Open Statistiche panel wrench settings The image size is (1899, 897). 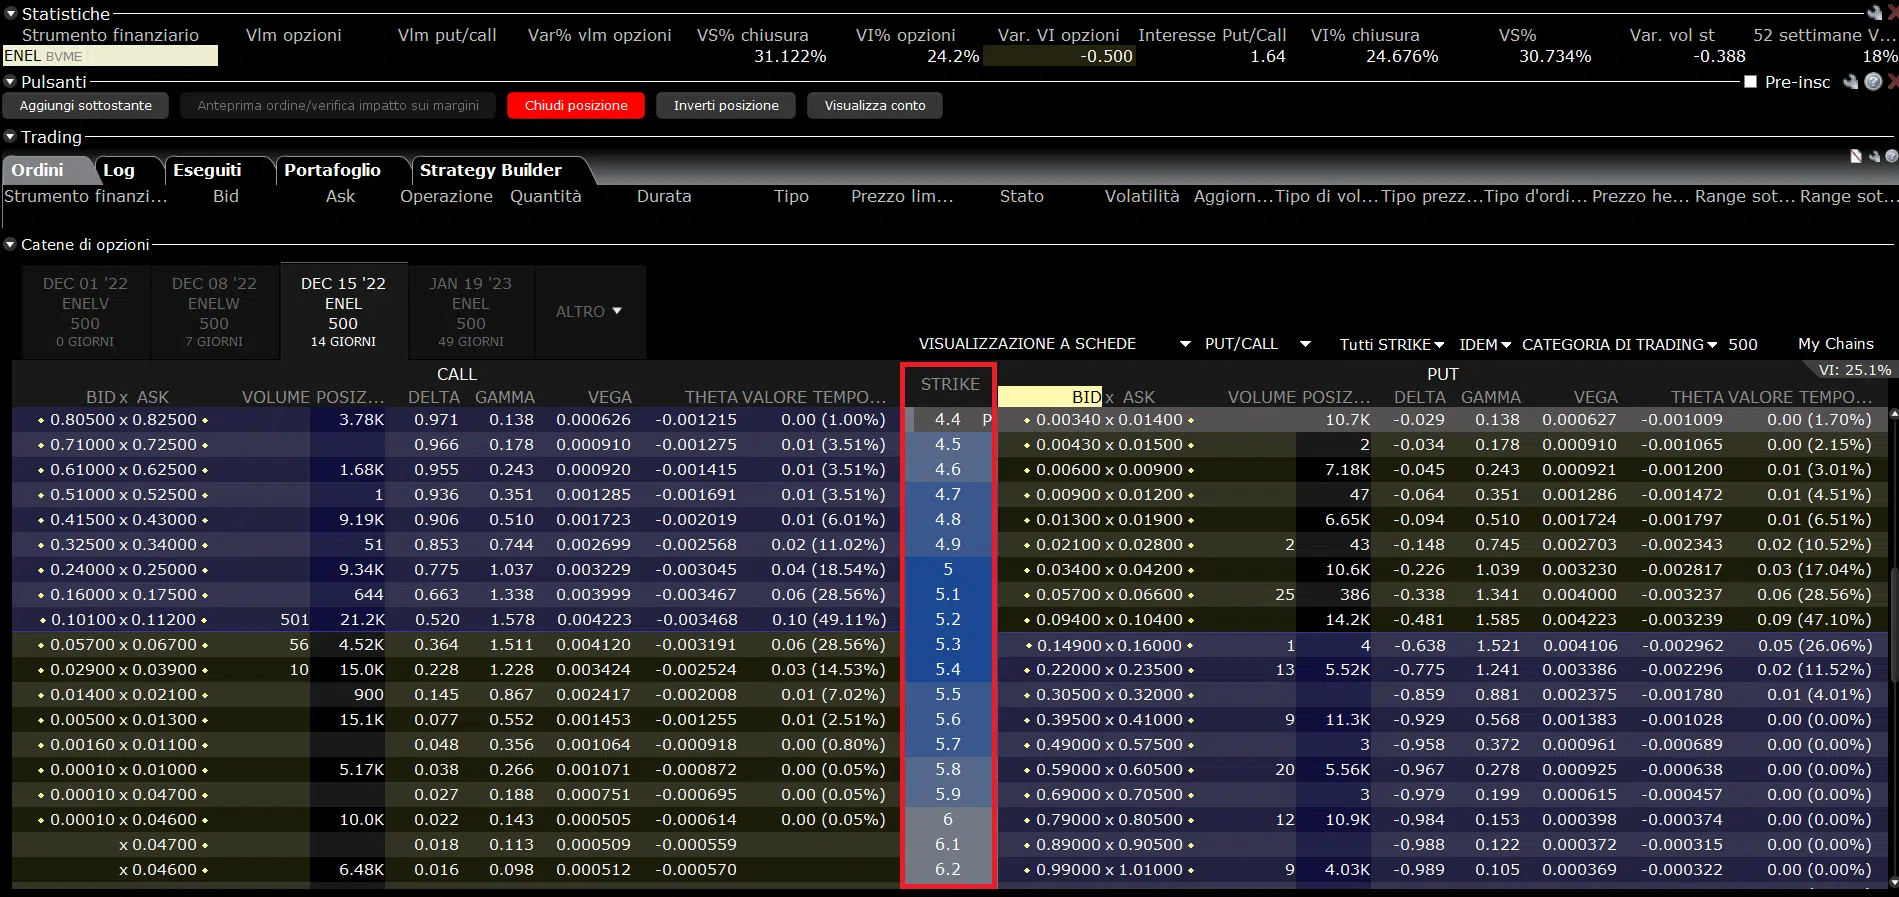tap(1874, 13)
